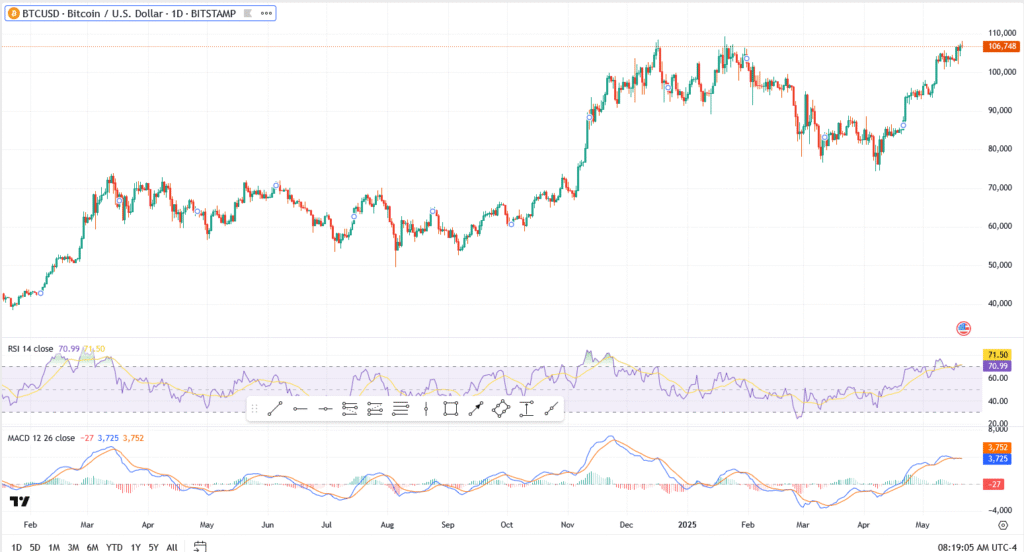The image size is (1024, 552).
Task: Set the time range to 5Y
Action: (x=153, y=547)
